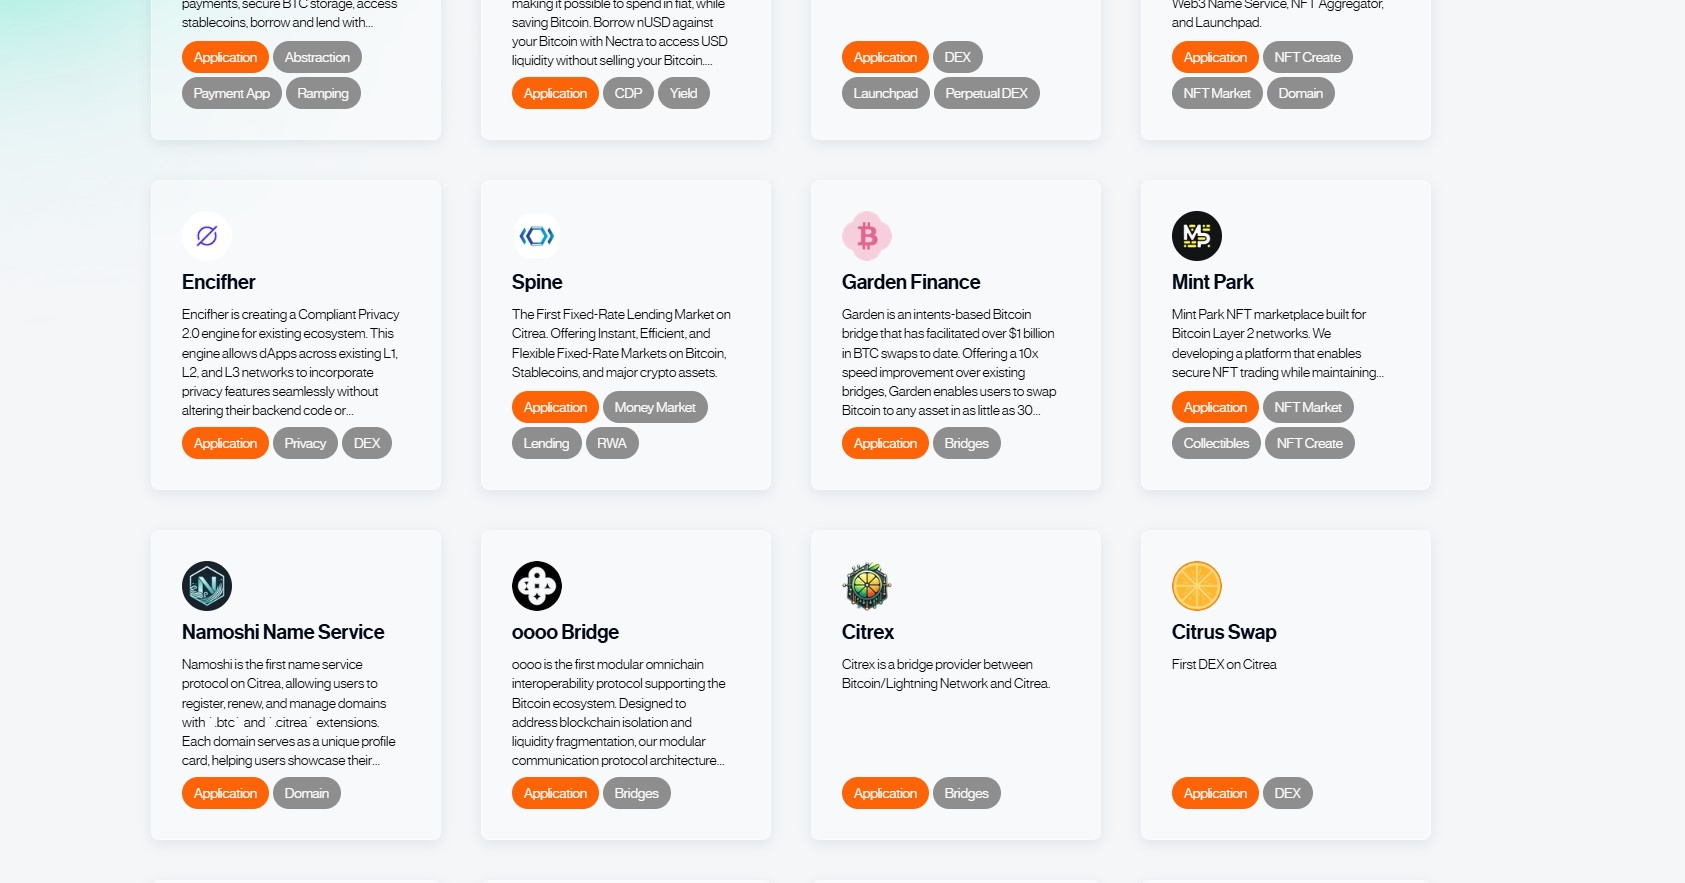This screenshot has height=883, width=1685.
Task: Click the Spine logo icon
Action: (x=537, y=236)
